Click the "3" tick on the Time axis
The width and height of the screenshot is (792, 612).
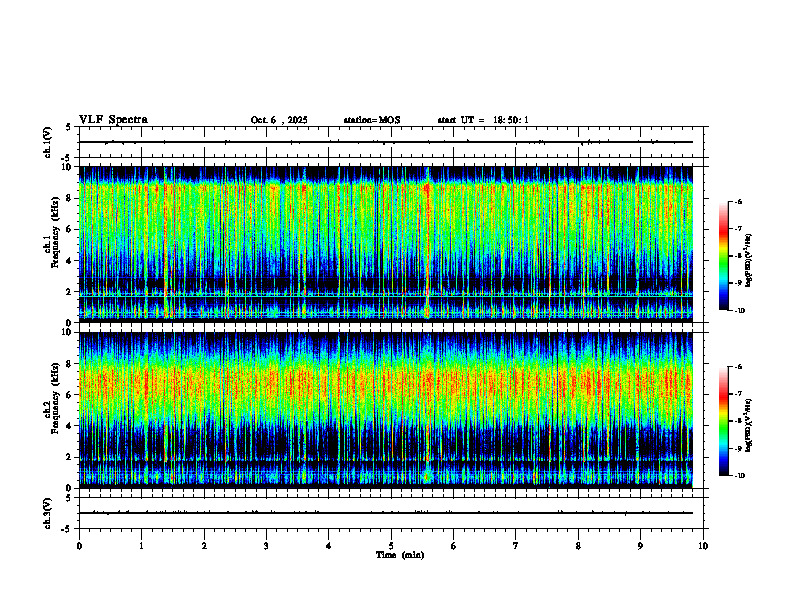266,546
